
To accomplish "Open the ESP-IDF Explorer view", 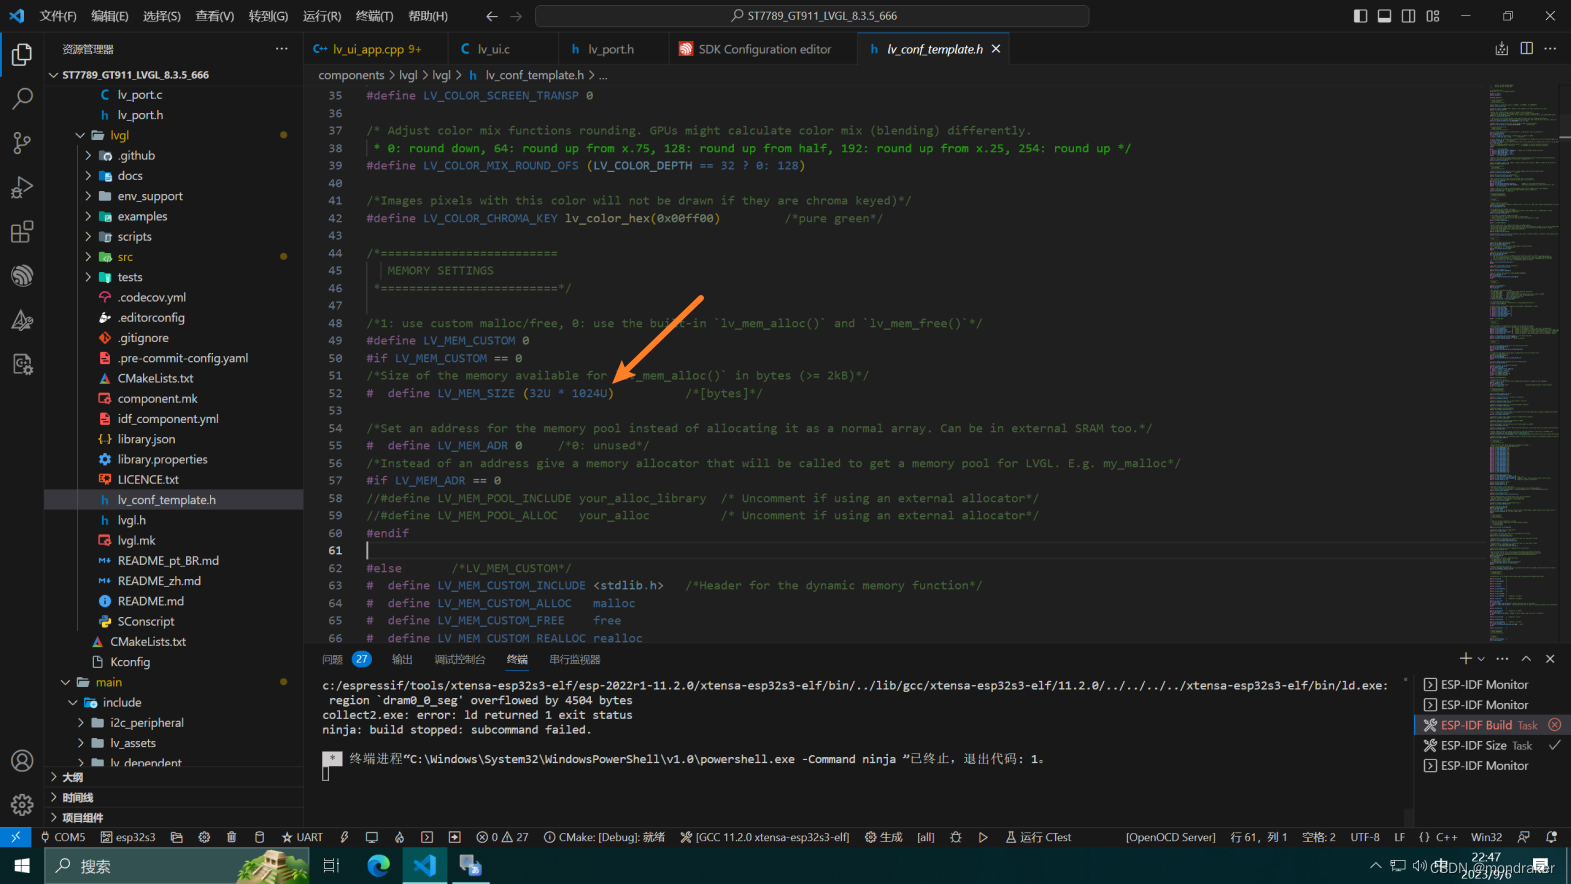I will [21, 276].
